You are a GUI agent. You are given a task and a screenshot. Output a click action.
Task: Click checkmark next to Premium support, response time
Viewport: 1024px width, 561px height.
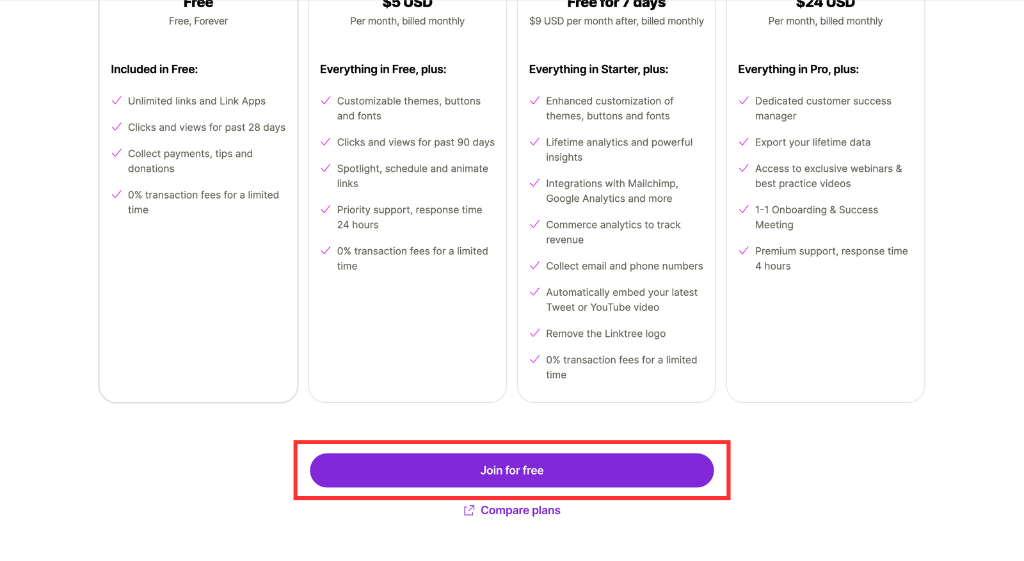pos(744,251)
